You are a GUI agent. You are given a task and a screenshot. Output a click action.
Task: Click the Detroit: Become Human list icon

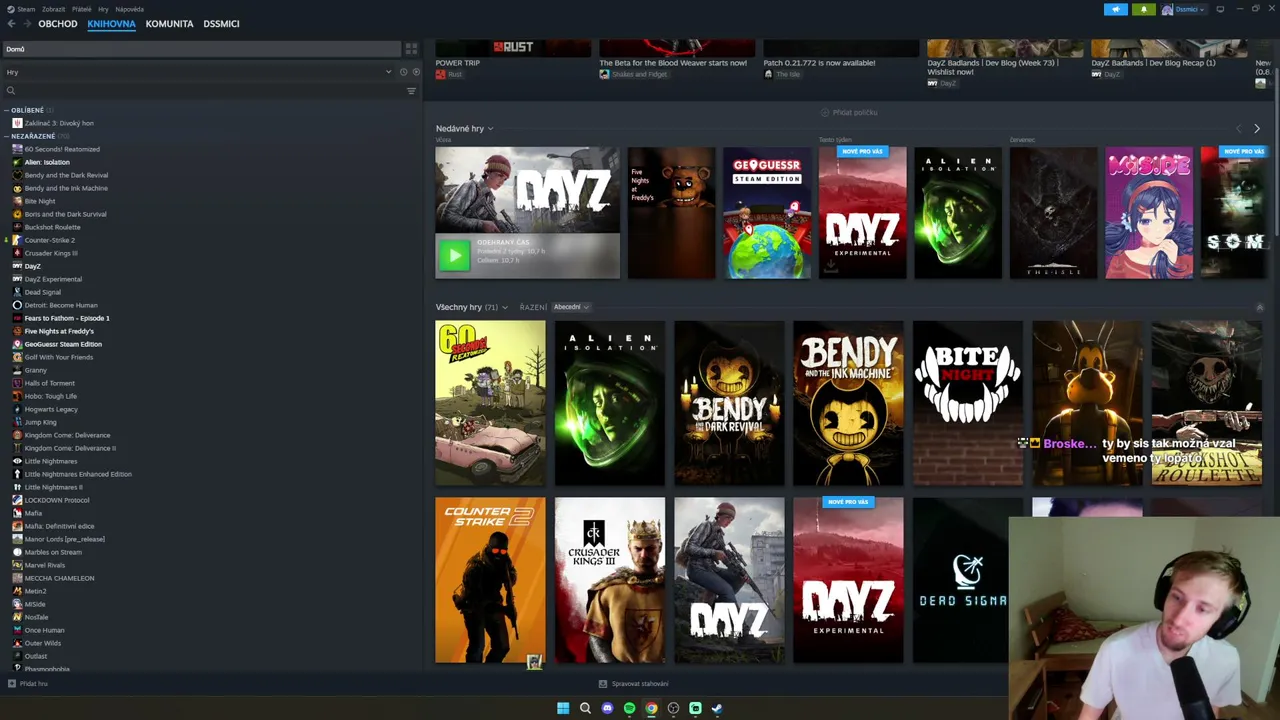click(x=17, y=305)
